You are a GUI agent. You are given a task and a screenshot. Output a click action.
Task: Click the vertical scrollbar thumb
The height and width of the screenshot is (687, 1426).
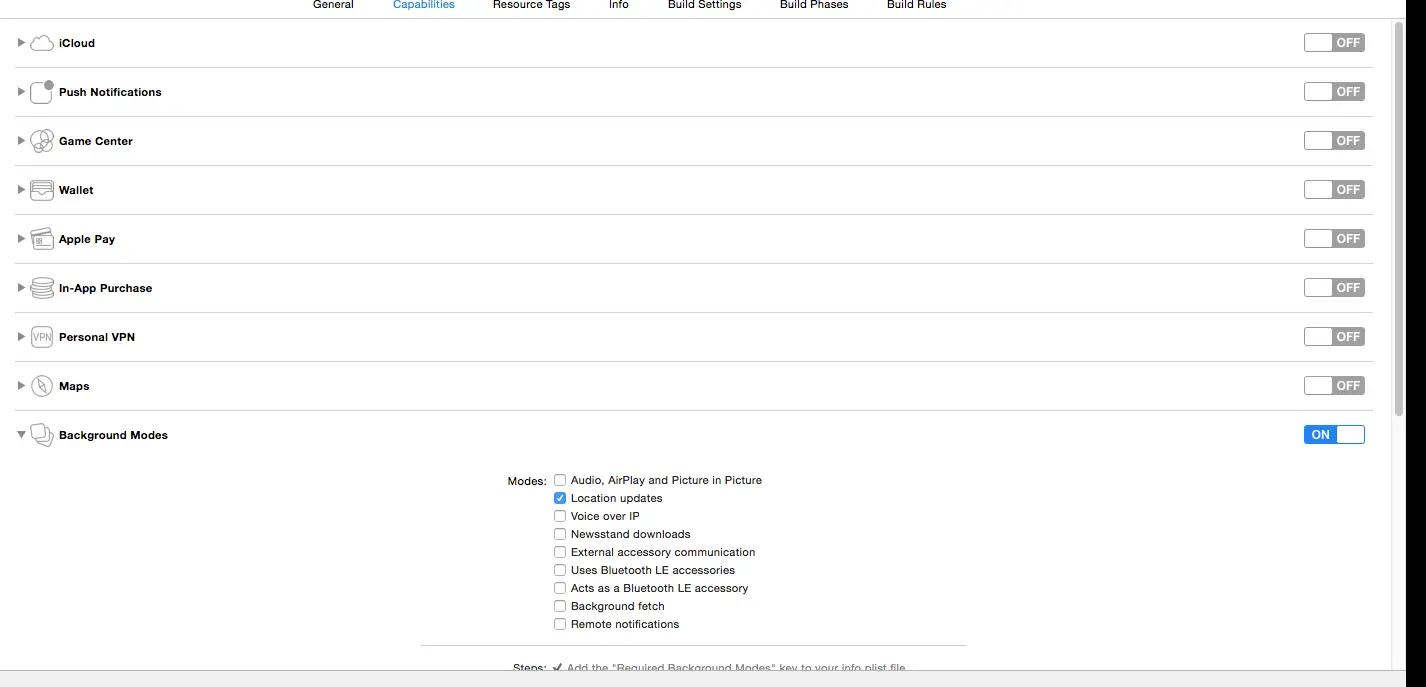(x=1399, y=218)
